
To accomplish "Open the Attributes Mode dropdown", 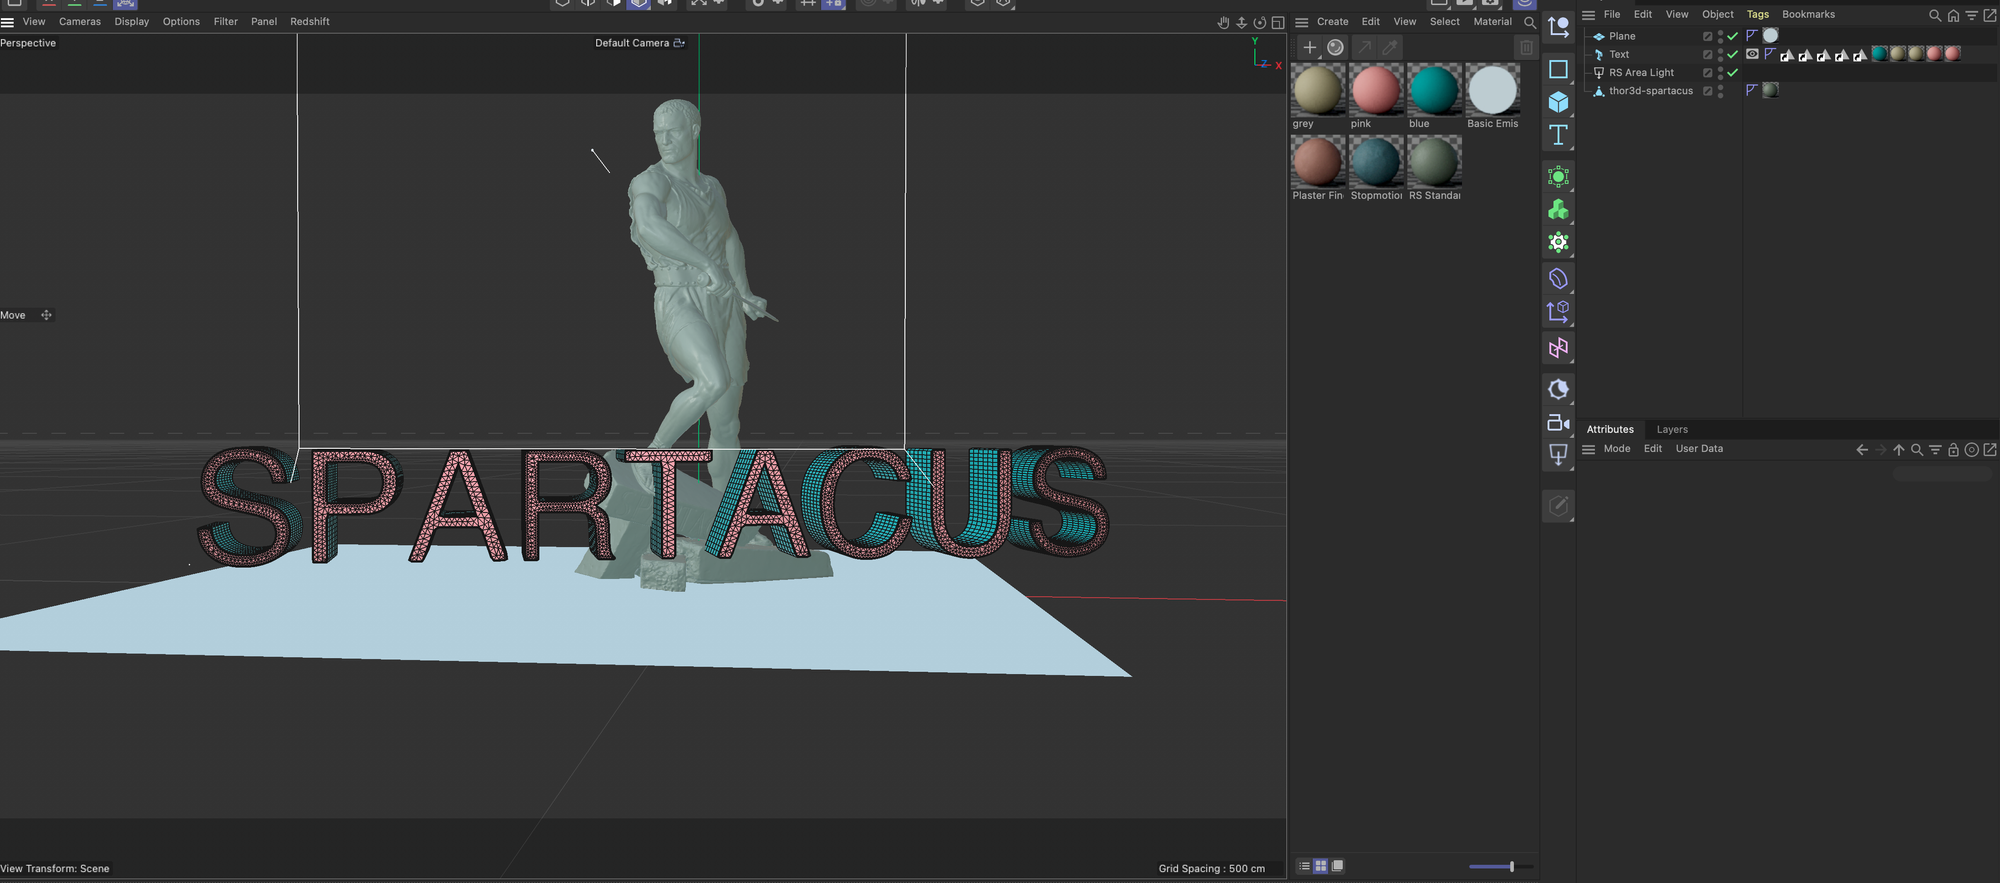I will coord(1617,449).
